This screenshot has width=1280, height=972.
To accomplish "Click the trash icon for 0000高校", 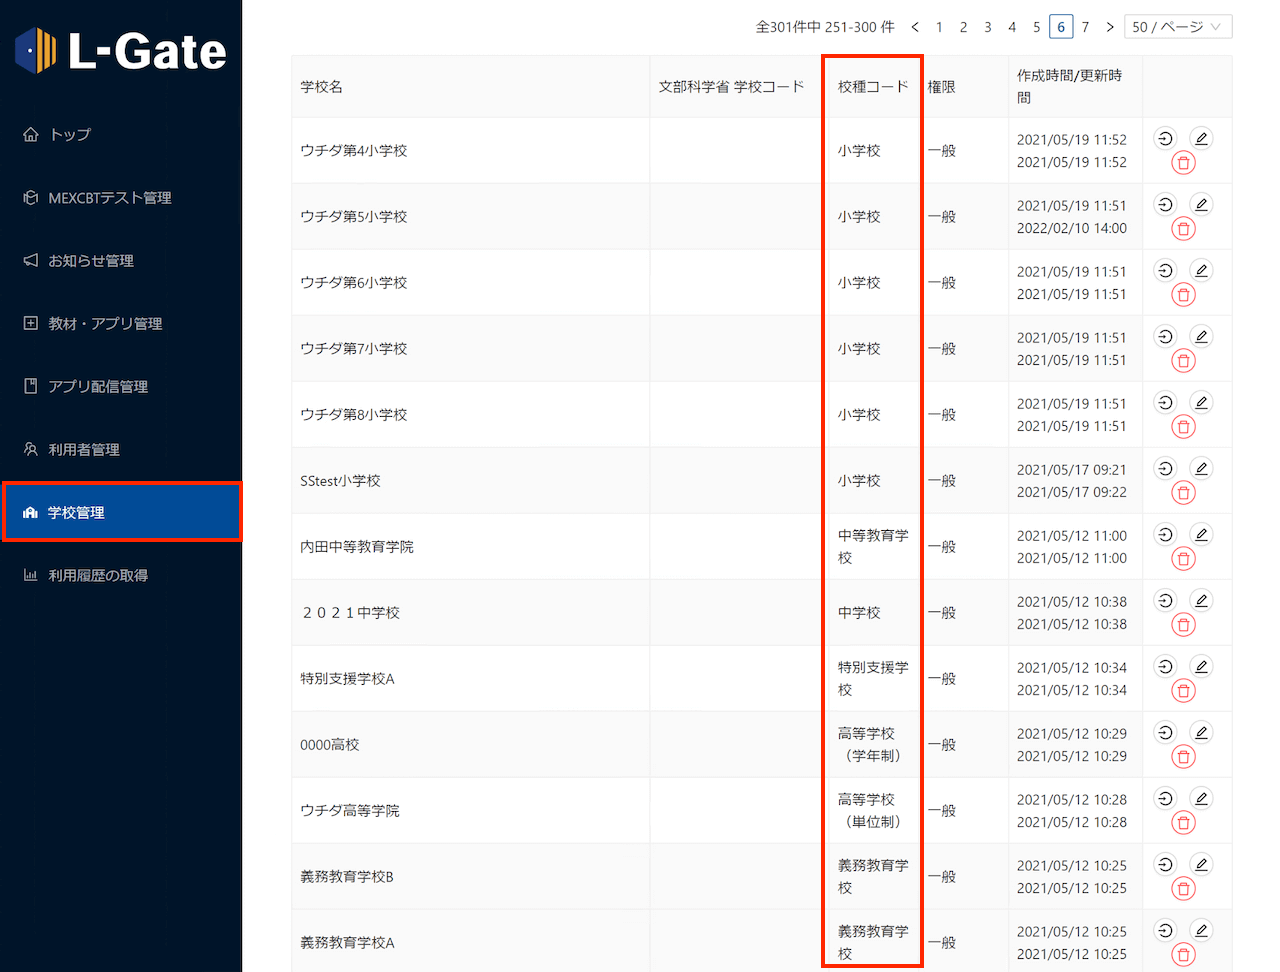I will 1183,757.
